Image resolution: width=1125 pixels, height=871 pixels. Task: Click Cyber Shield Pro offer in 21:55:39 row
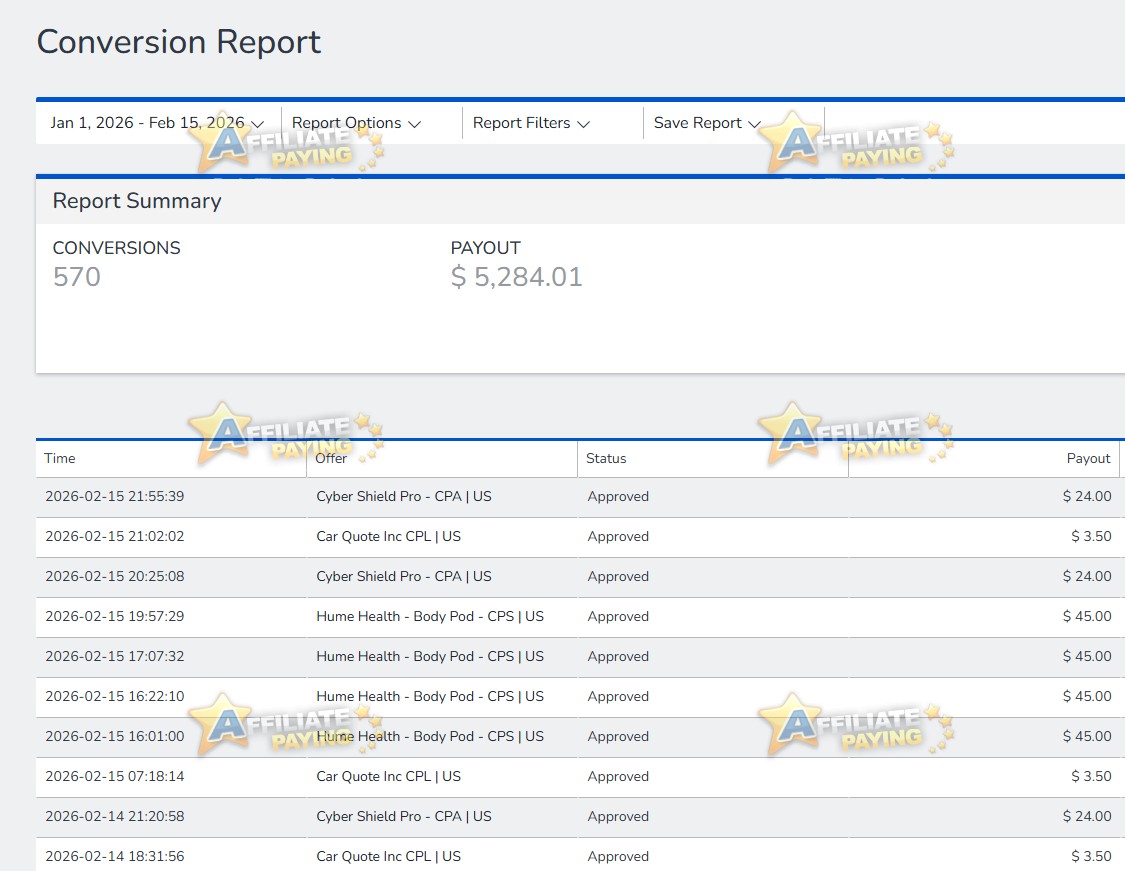404,496
